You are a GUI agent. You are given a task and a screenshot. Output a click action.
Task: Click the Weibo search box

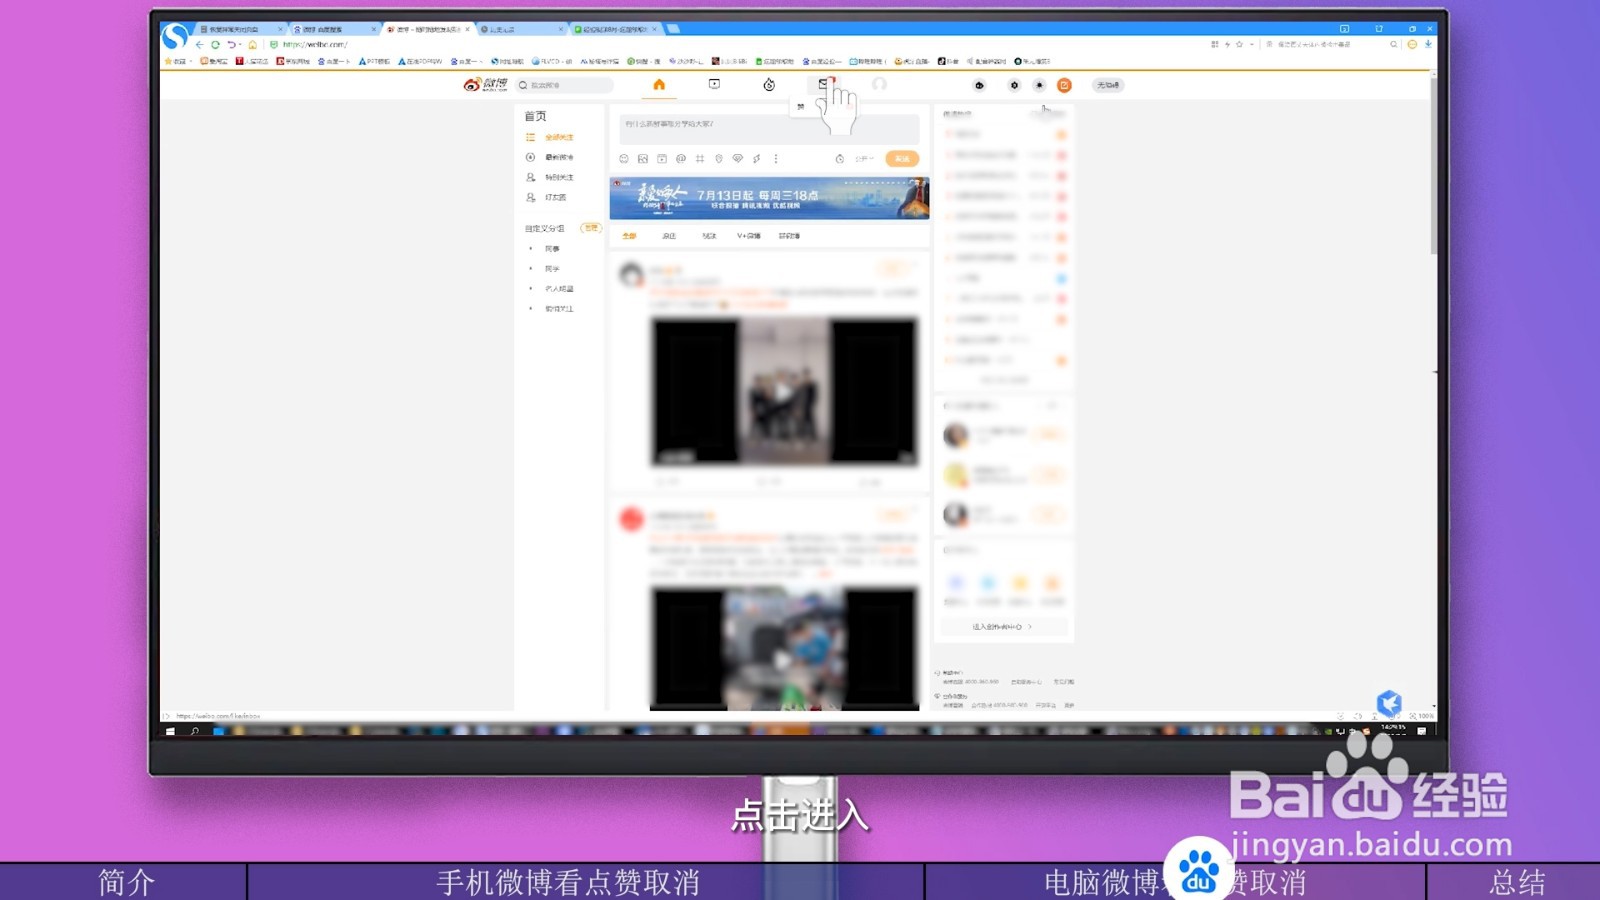tap(563, 85)
